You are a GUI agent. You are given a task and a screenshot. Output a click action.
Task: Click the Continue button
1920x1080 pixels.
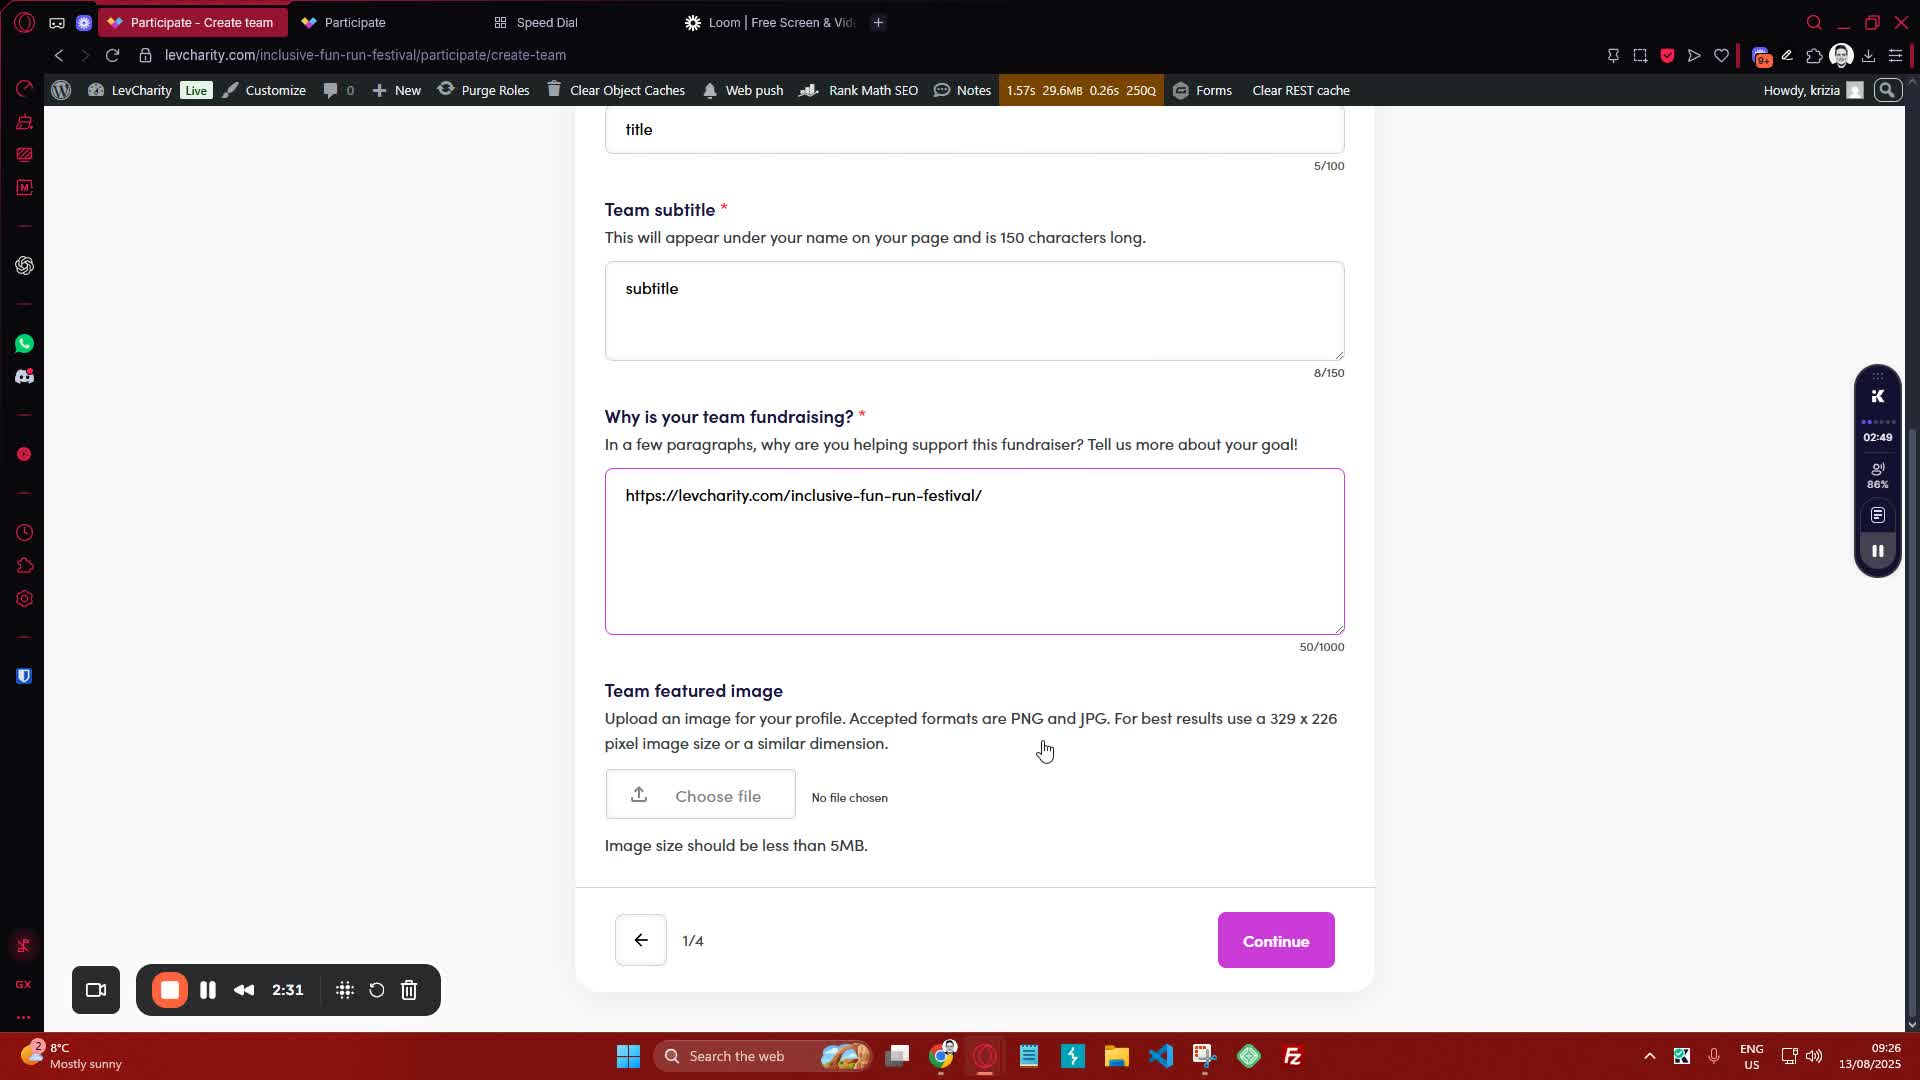(x=1275, y=940)
